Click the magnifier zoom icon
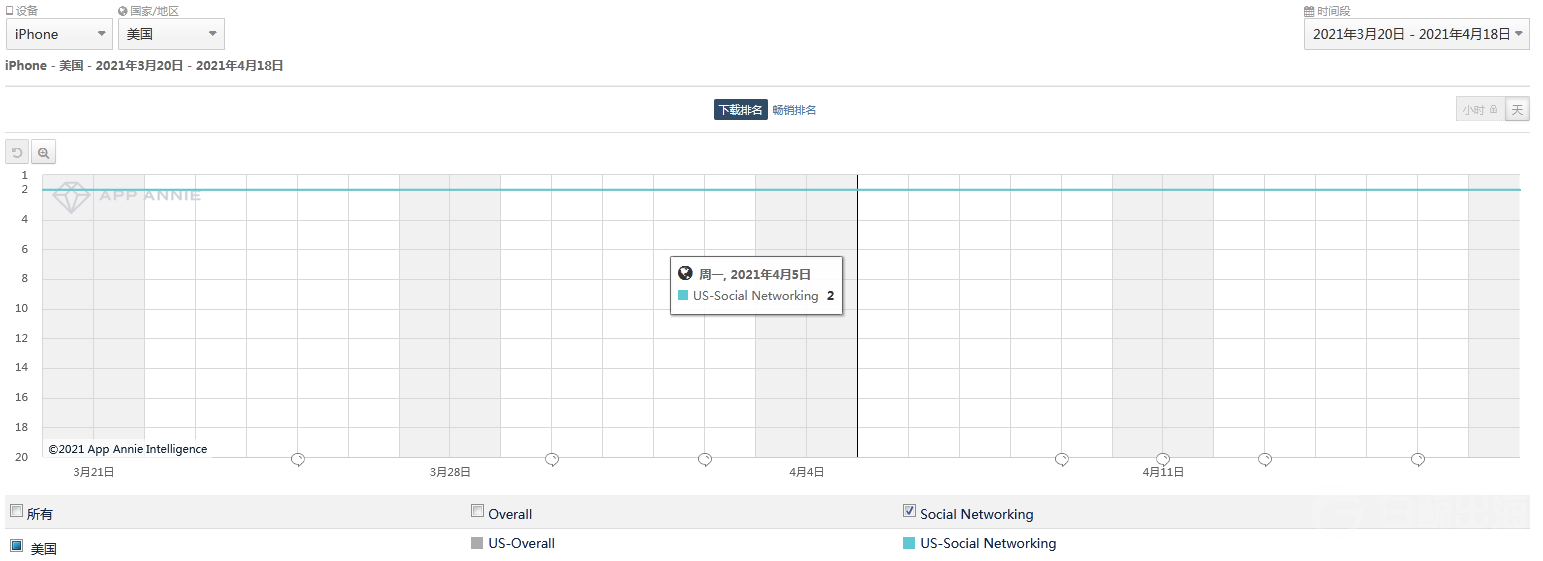Screen dimensions: 1543x561 [44, 153]
